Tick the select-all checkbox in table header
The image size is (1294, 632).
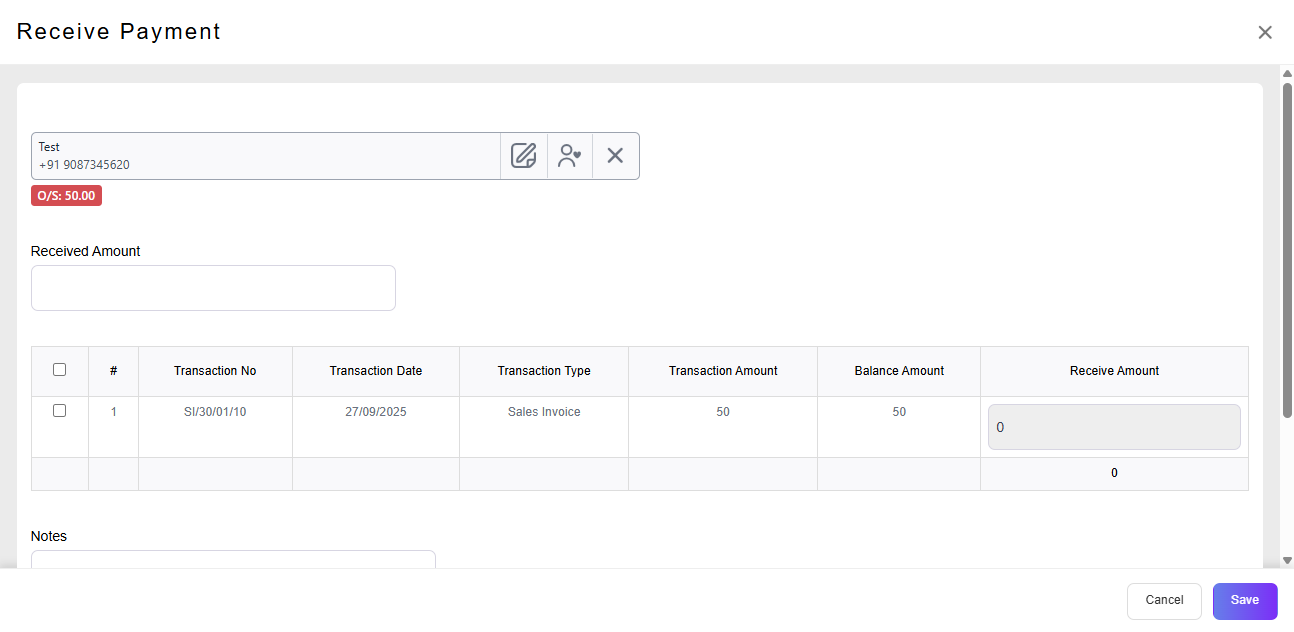point(59,370)
